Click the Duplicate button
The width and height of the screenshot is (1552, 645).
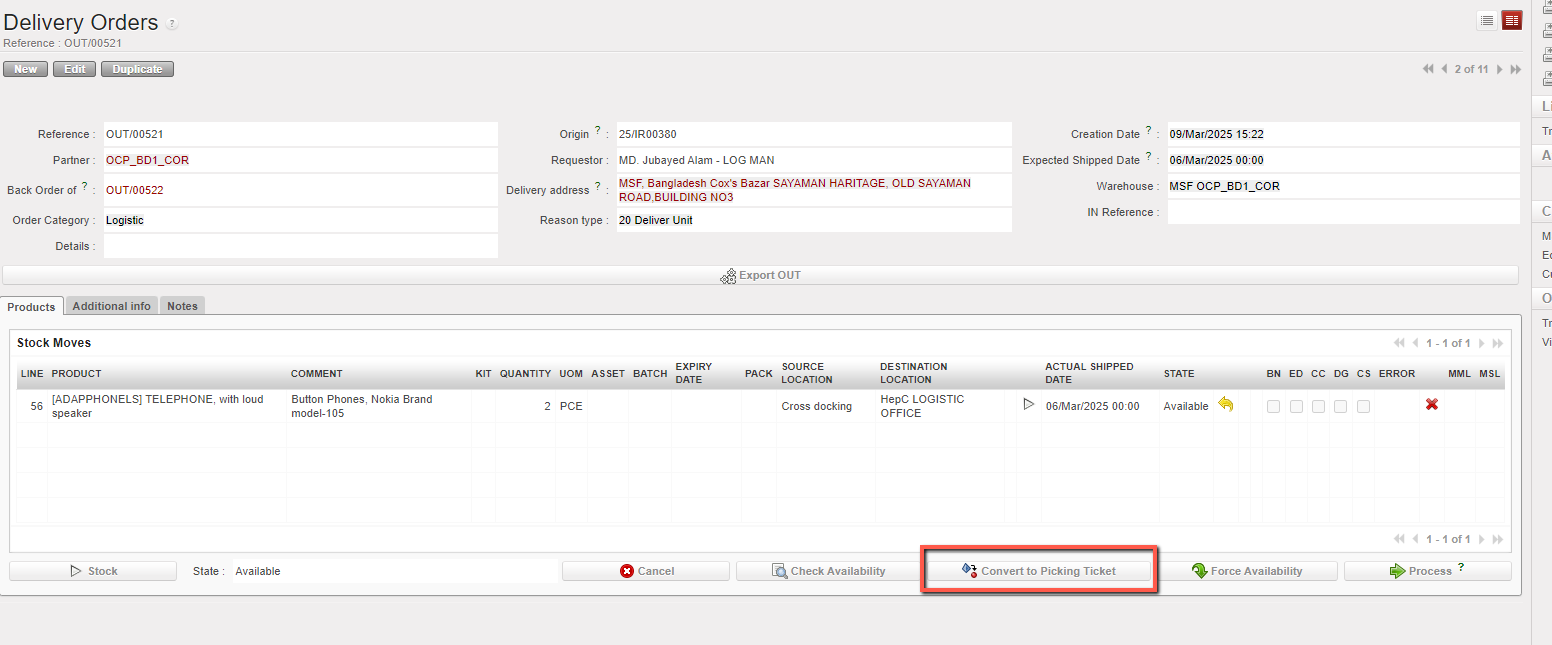coord(137,69)
